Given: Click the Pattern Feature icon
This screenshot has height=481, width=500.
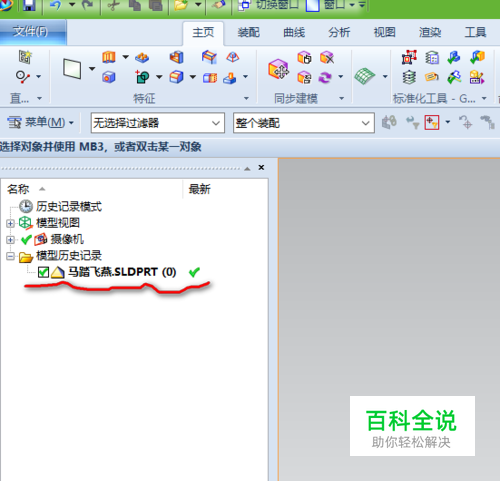Looking at the screenshot, I should pyautogui.click(x=142, y=58).
